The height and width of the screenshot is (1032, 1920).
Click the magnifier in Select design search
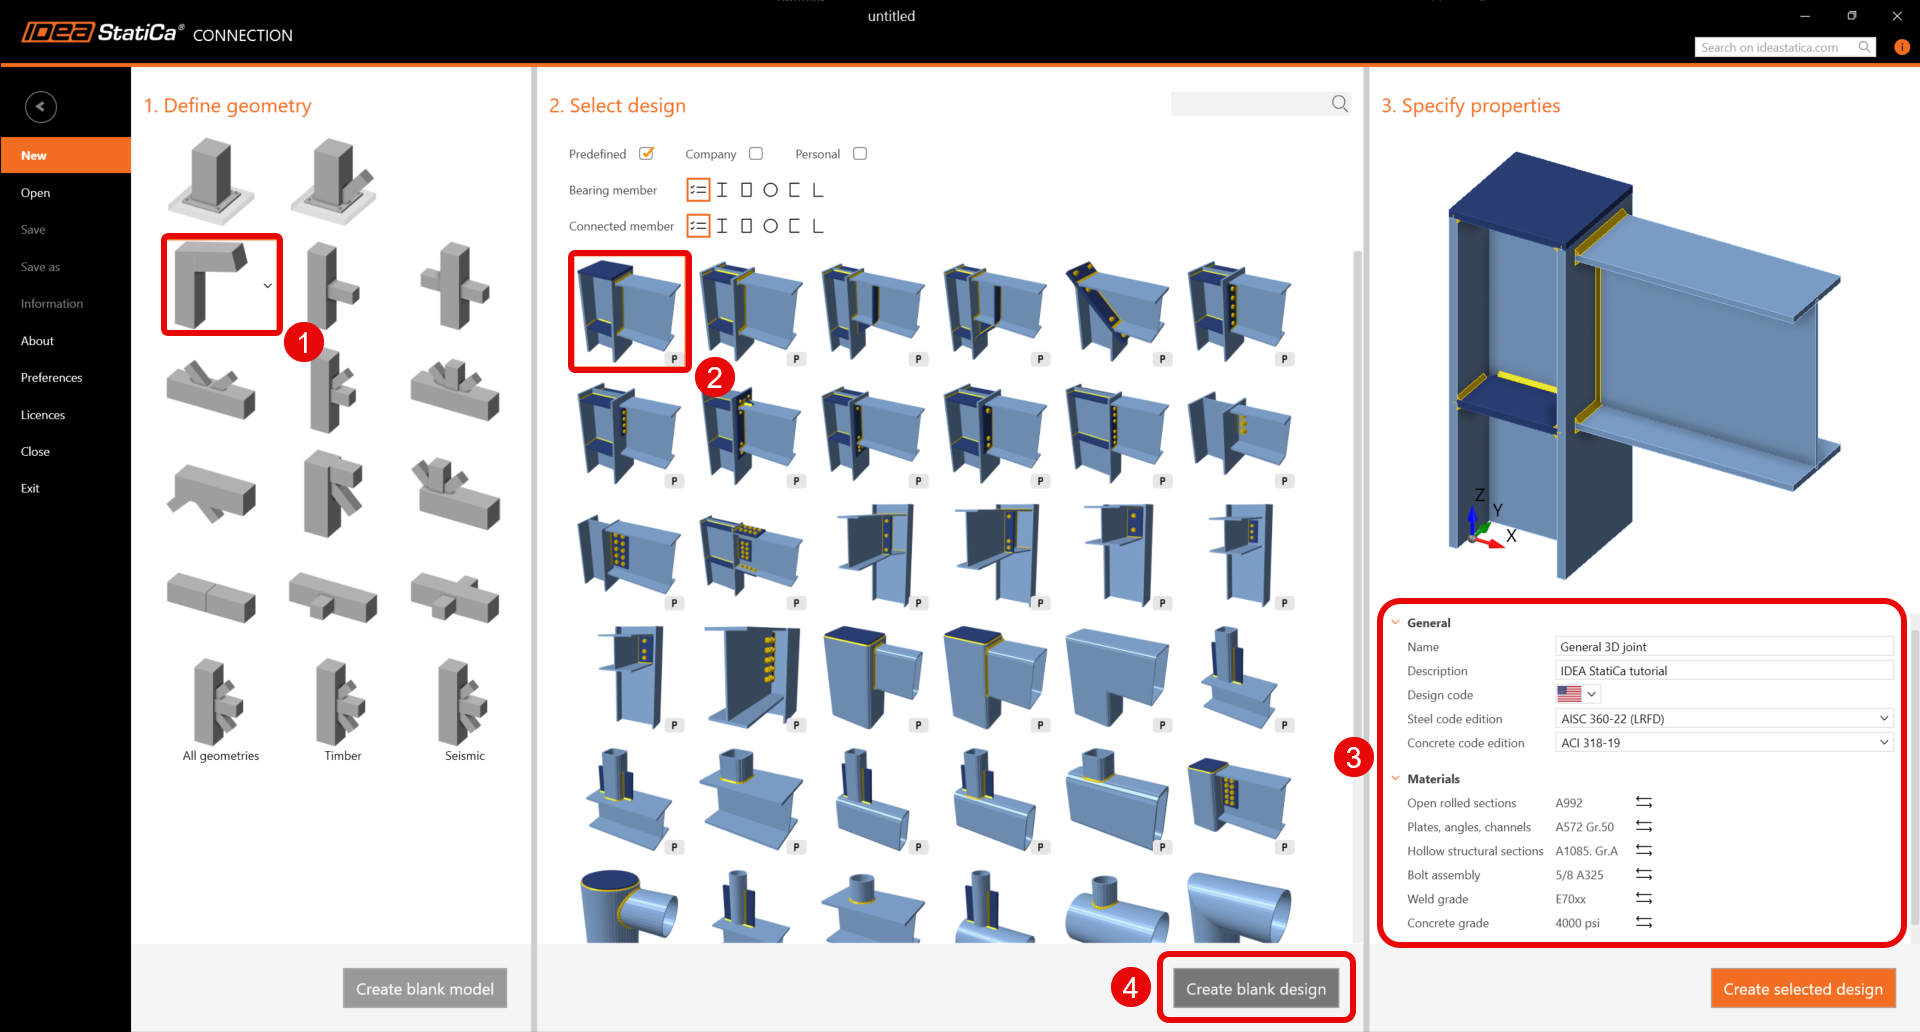tap(1340, 104)
